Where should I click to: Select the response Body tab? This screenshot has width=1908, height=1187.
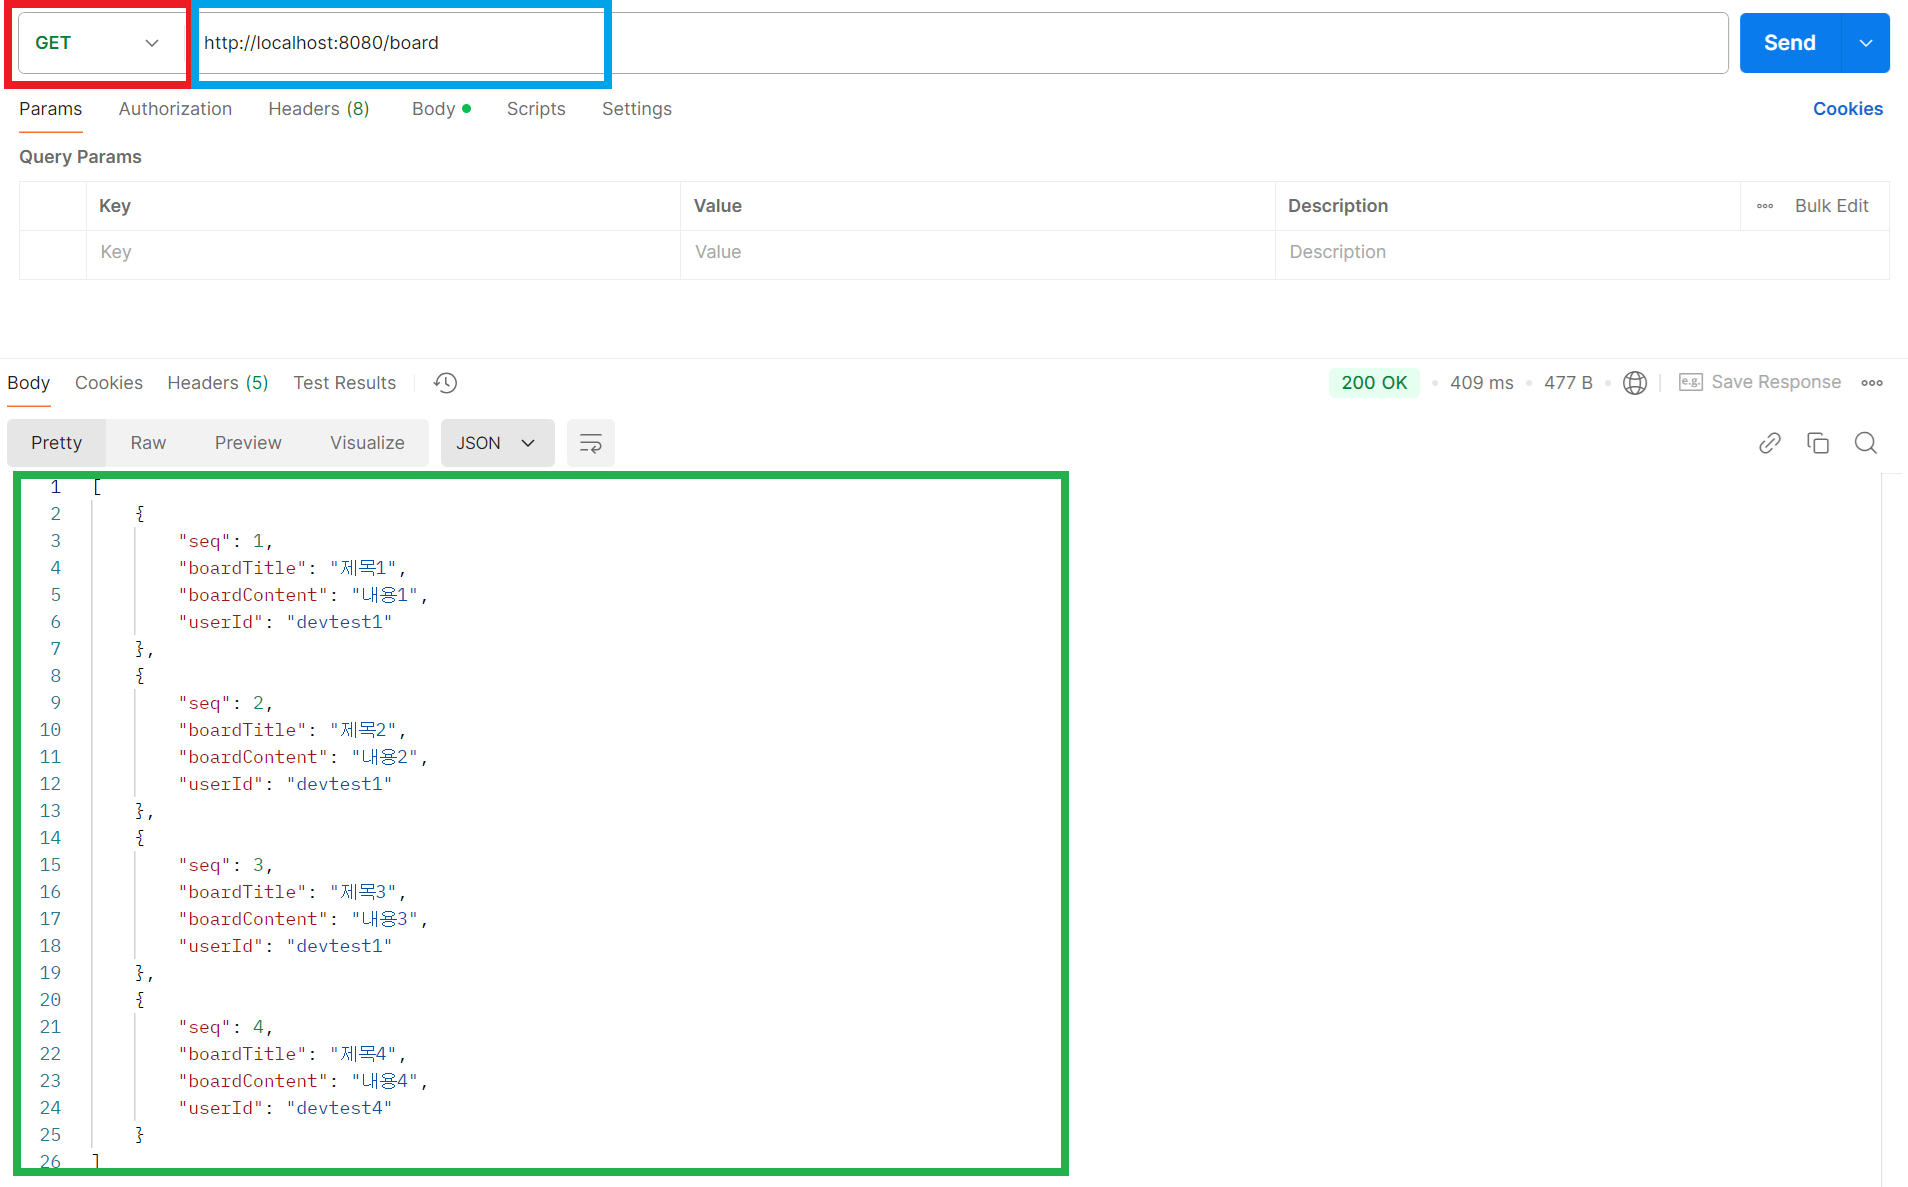(x=29, y=383)
